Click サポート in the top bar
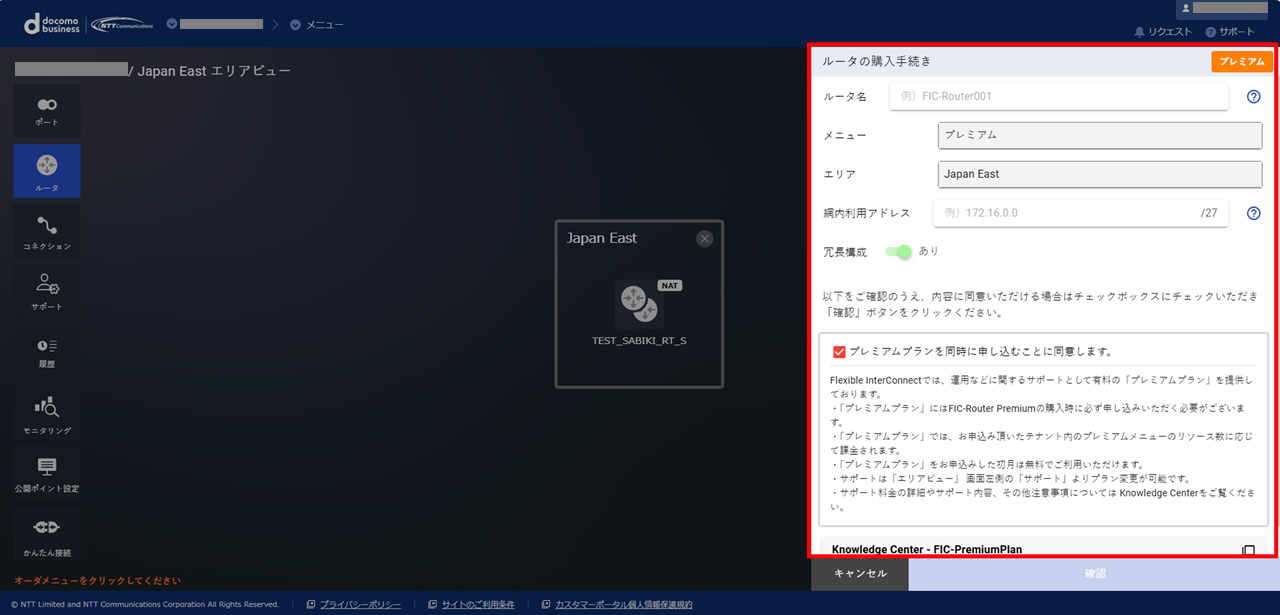The image size is (1280, 615). click(x=1230, y=32)
